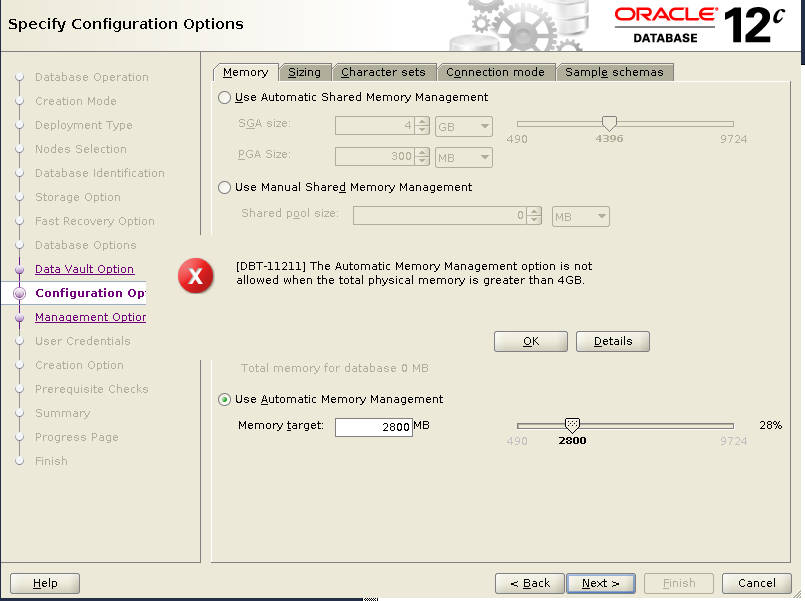The width and height of the screenshot is (805, 601).
Task: Click the SGA size stepper arrows
Action: click(422, 127)
